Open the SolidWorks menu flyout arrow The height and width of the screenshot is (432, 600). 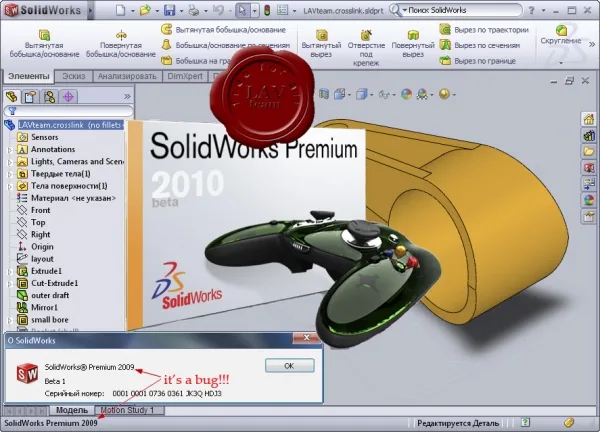click(x=90, y=10)
